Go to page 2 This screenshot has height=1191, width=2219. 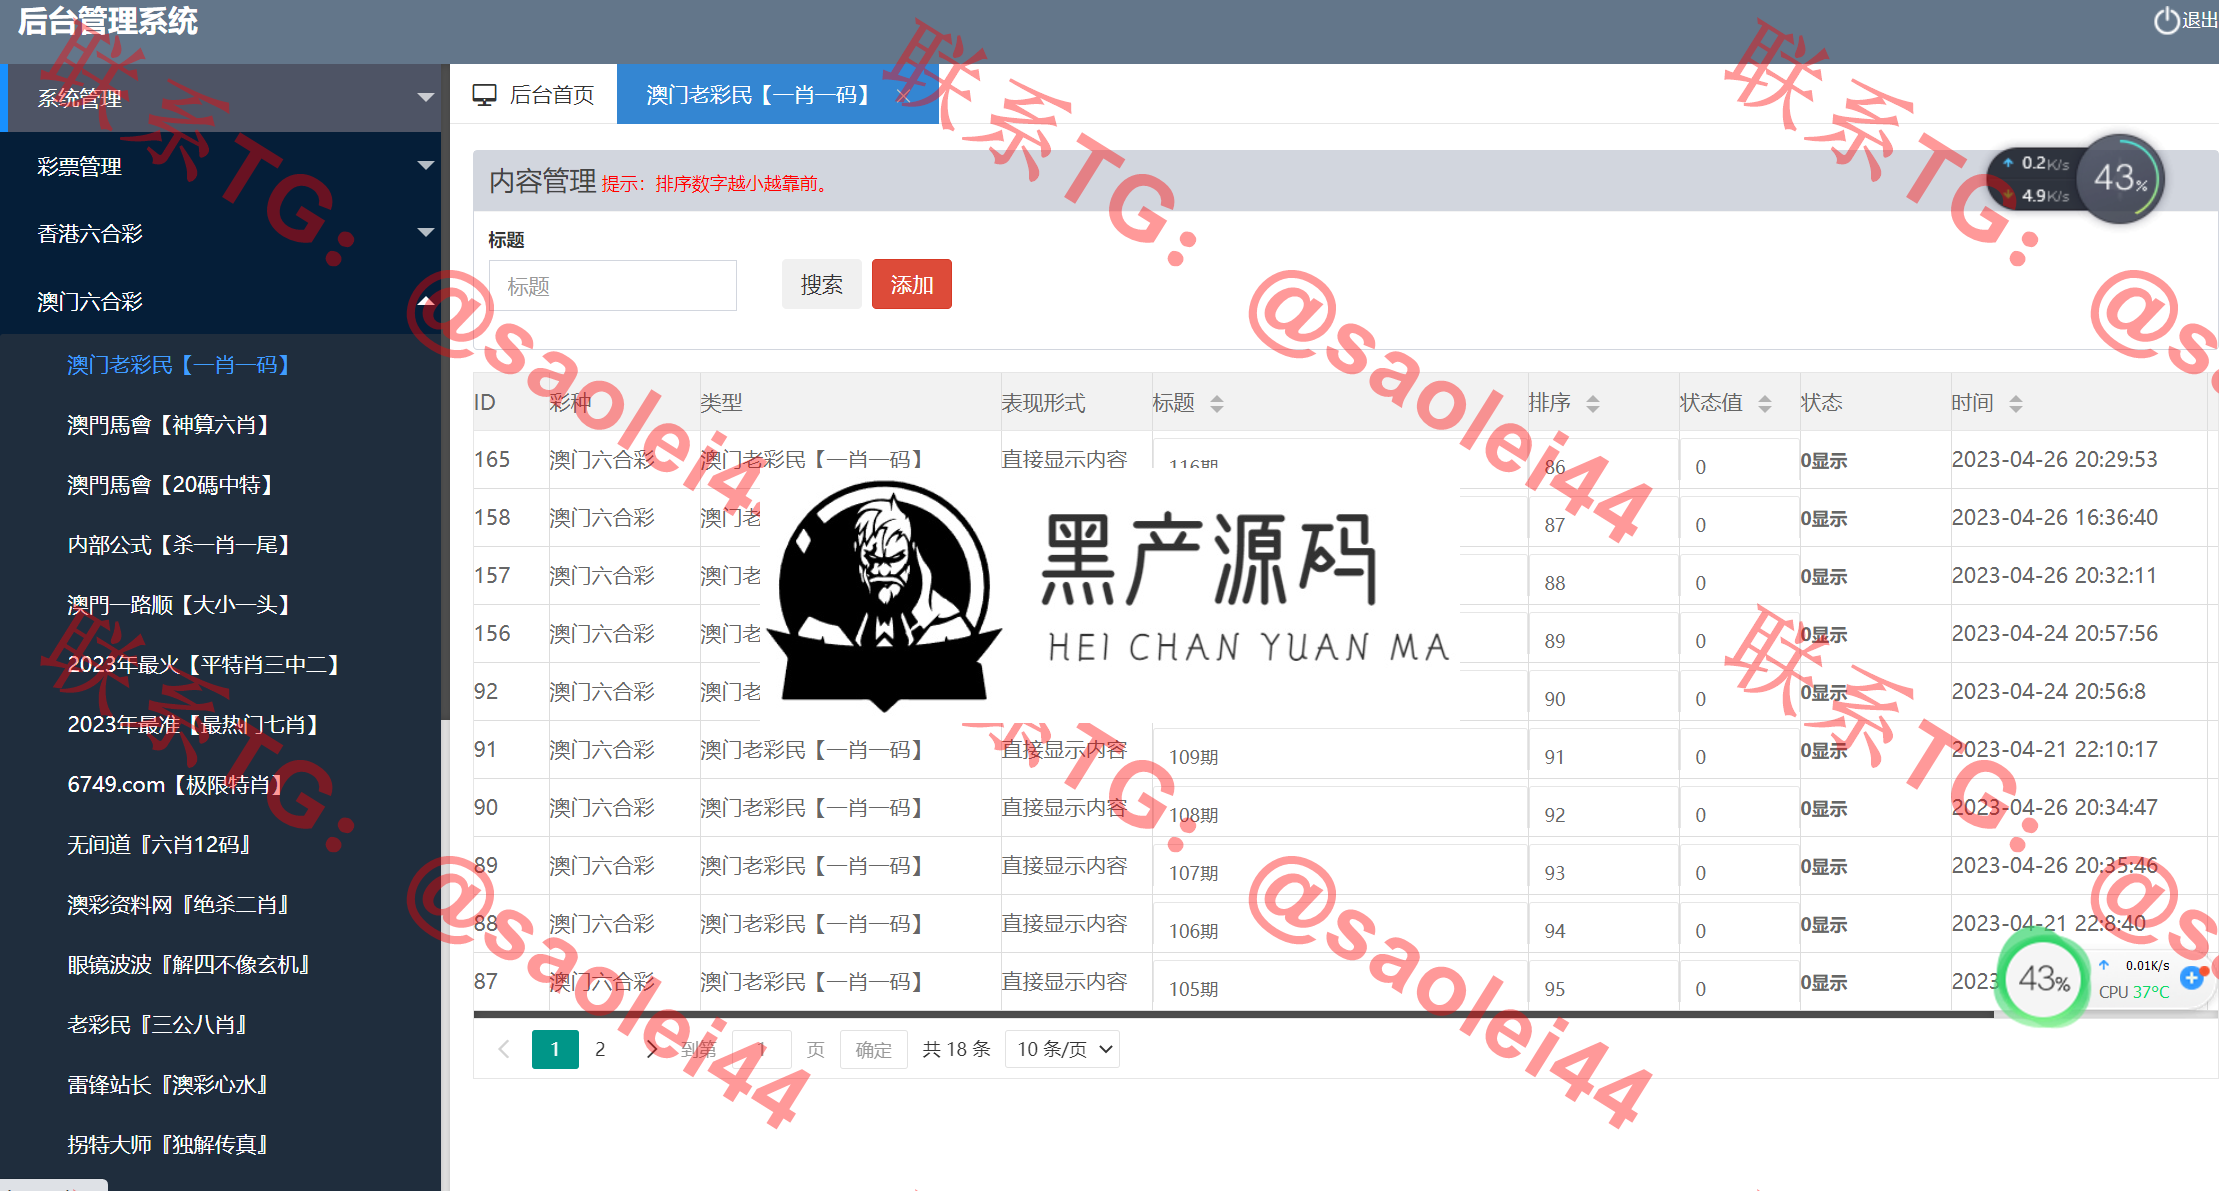pyautogui.click(x=600, y=1049)
